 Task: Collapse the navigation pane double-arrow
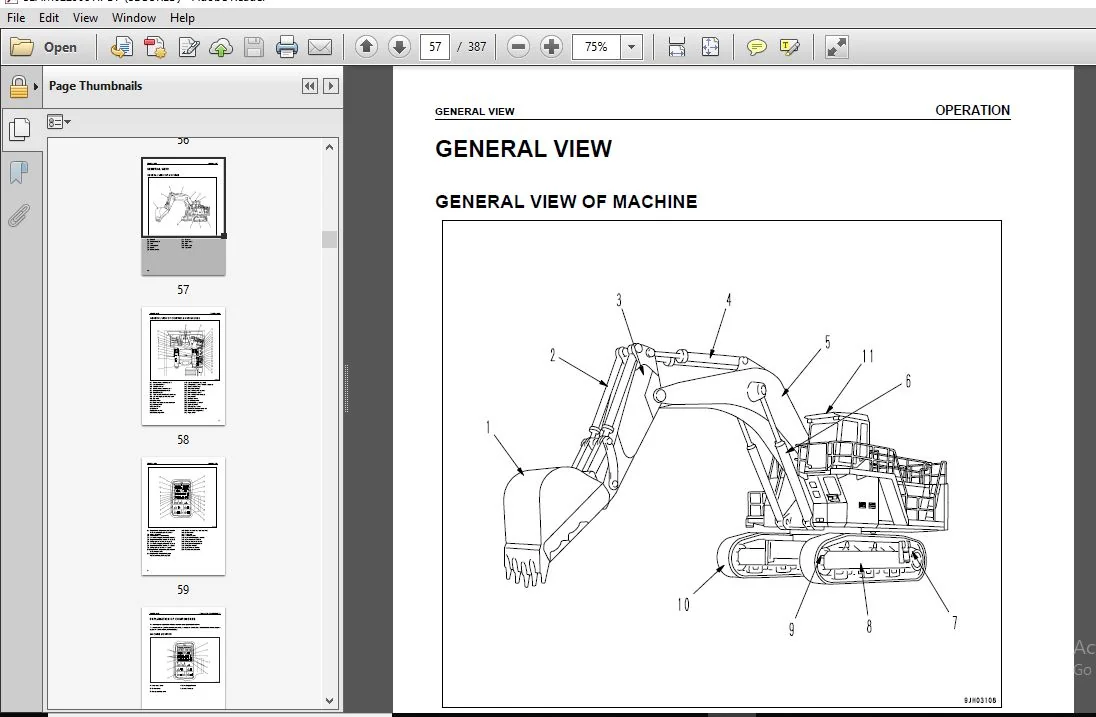pos(310,86)
